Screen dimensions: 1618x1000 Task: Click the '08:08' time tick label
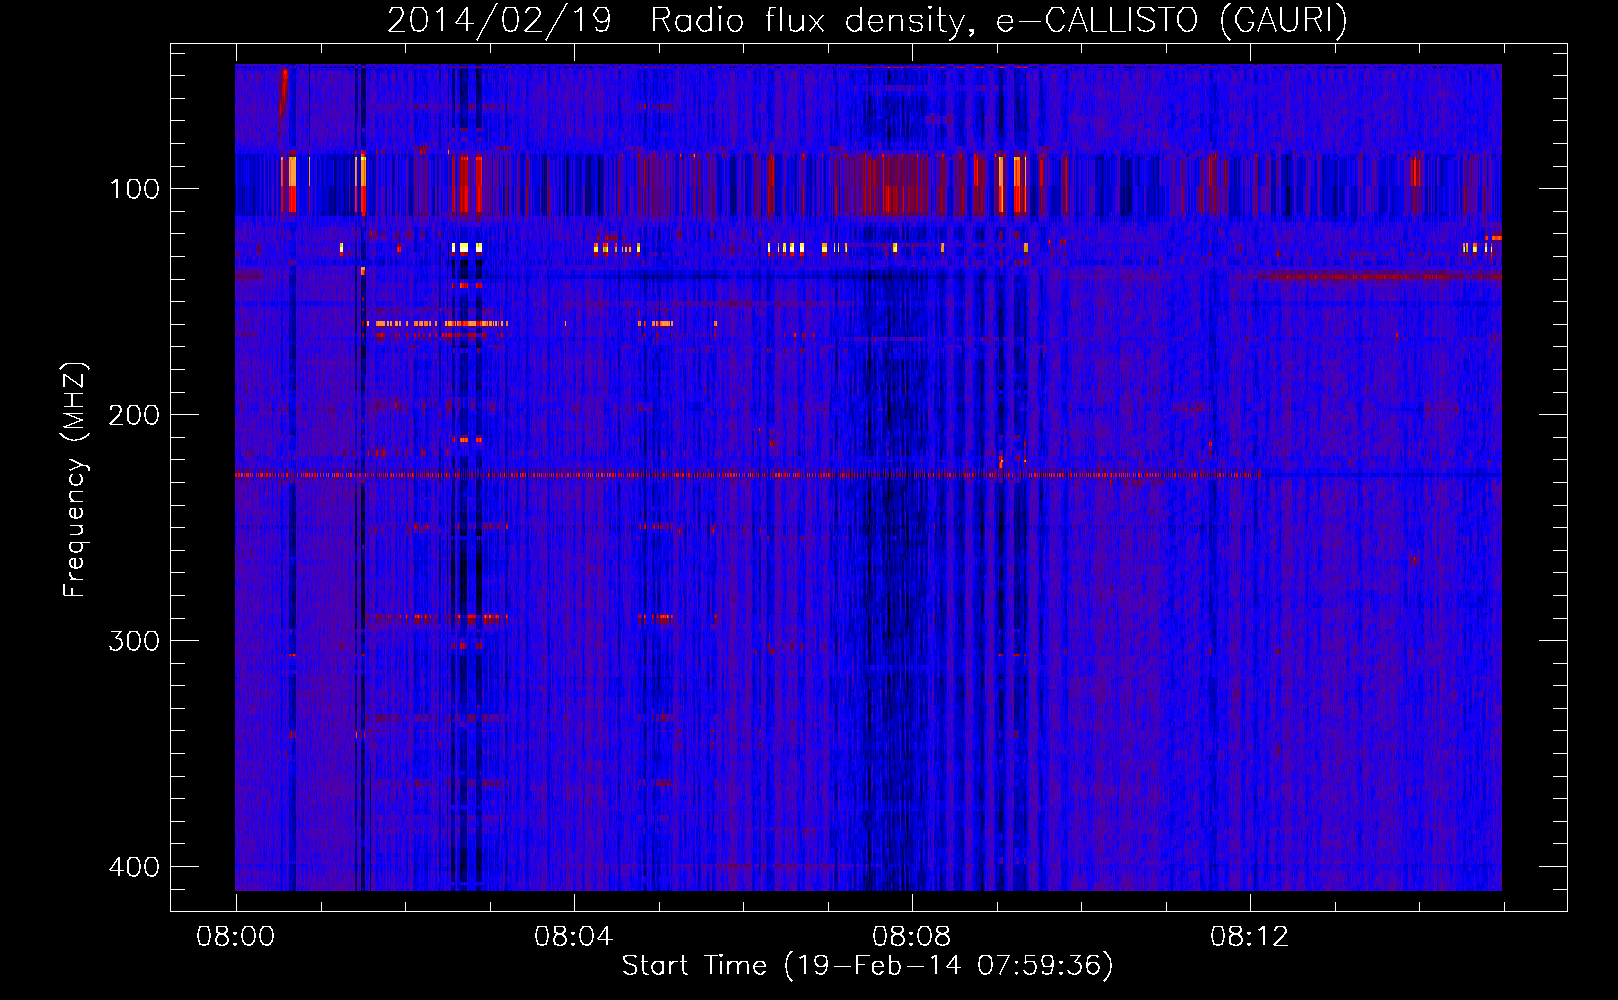[911, 937]
